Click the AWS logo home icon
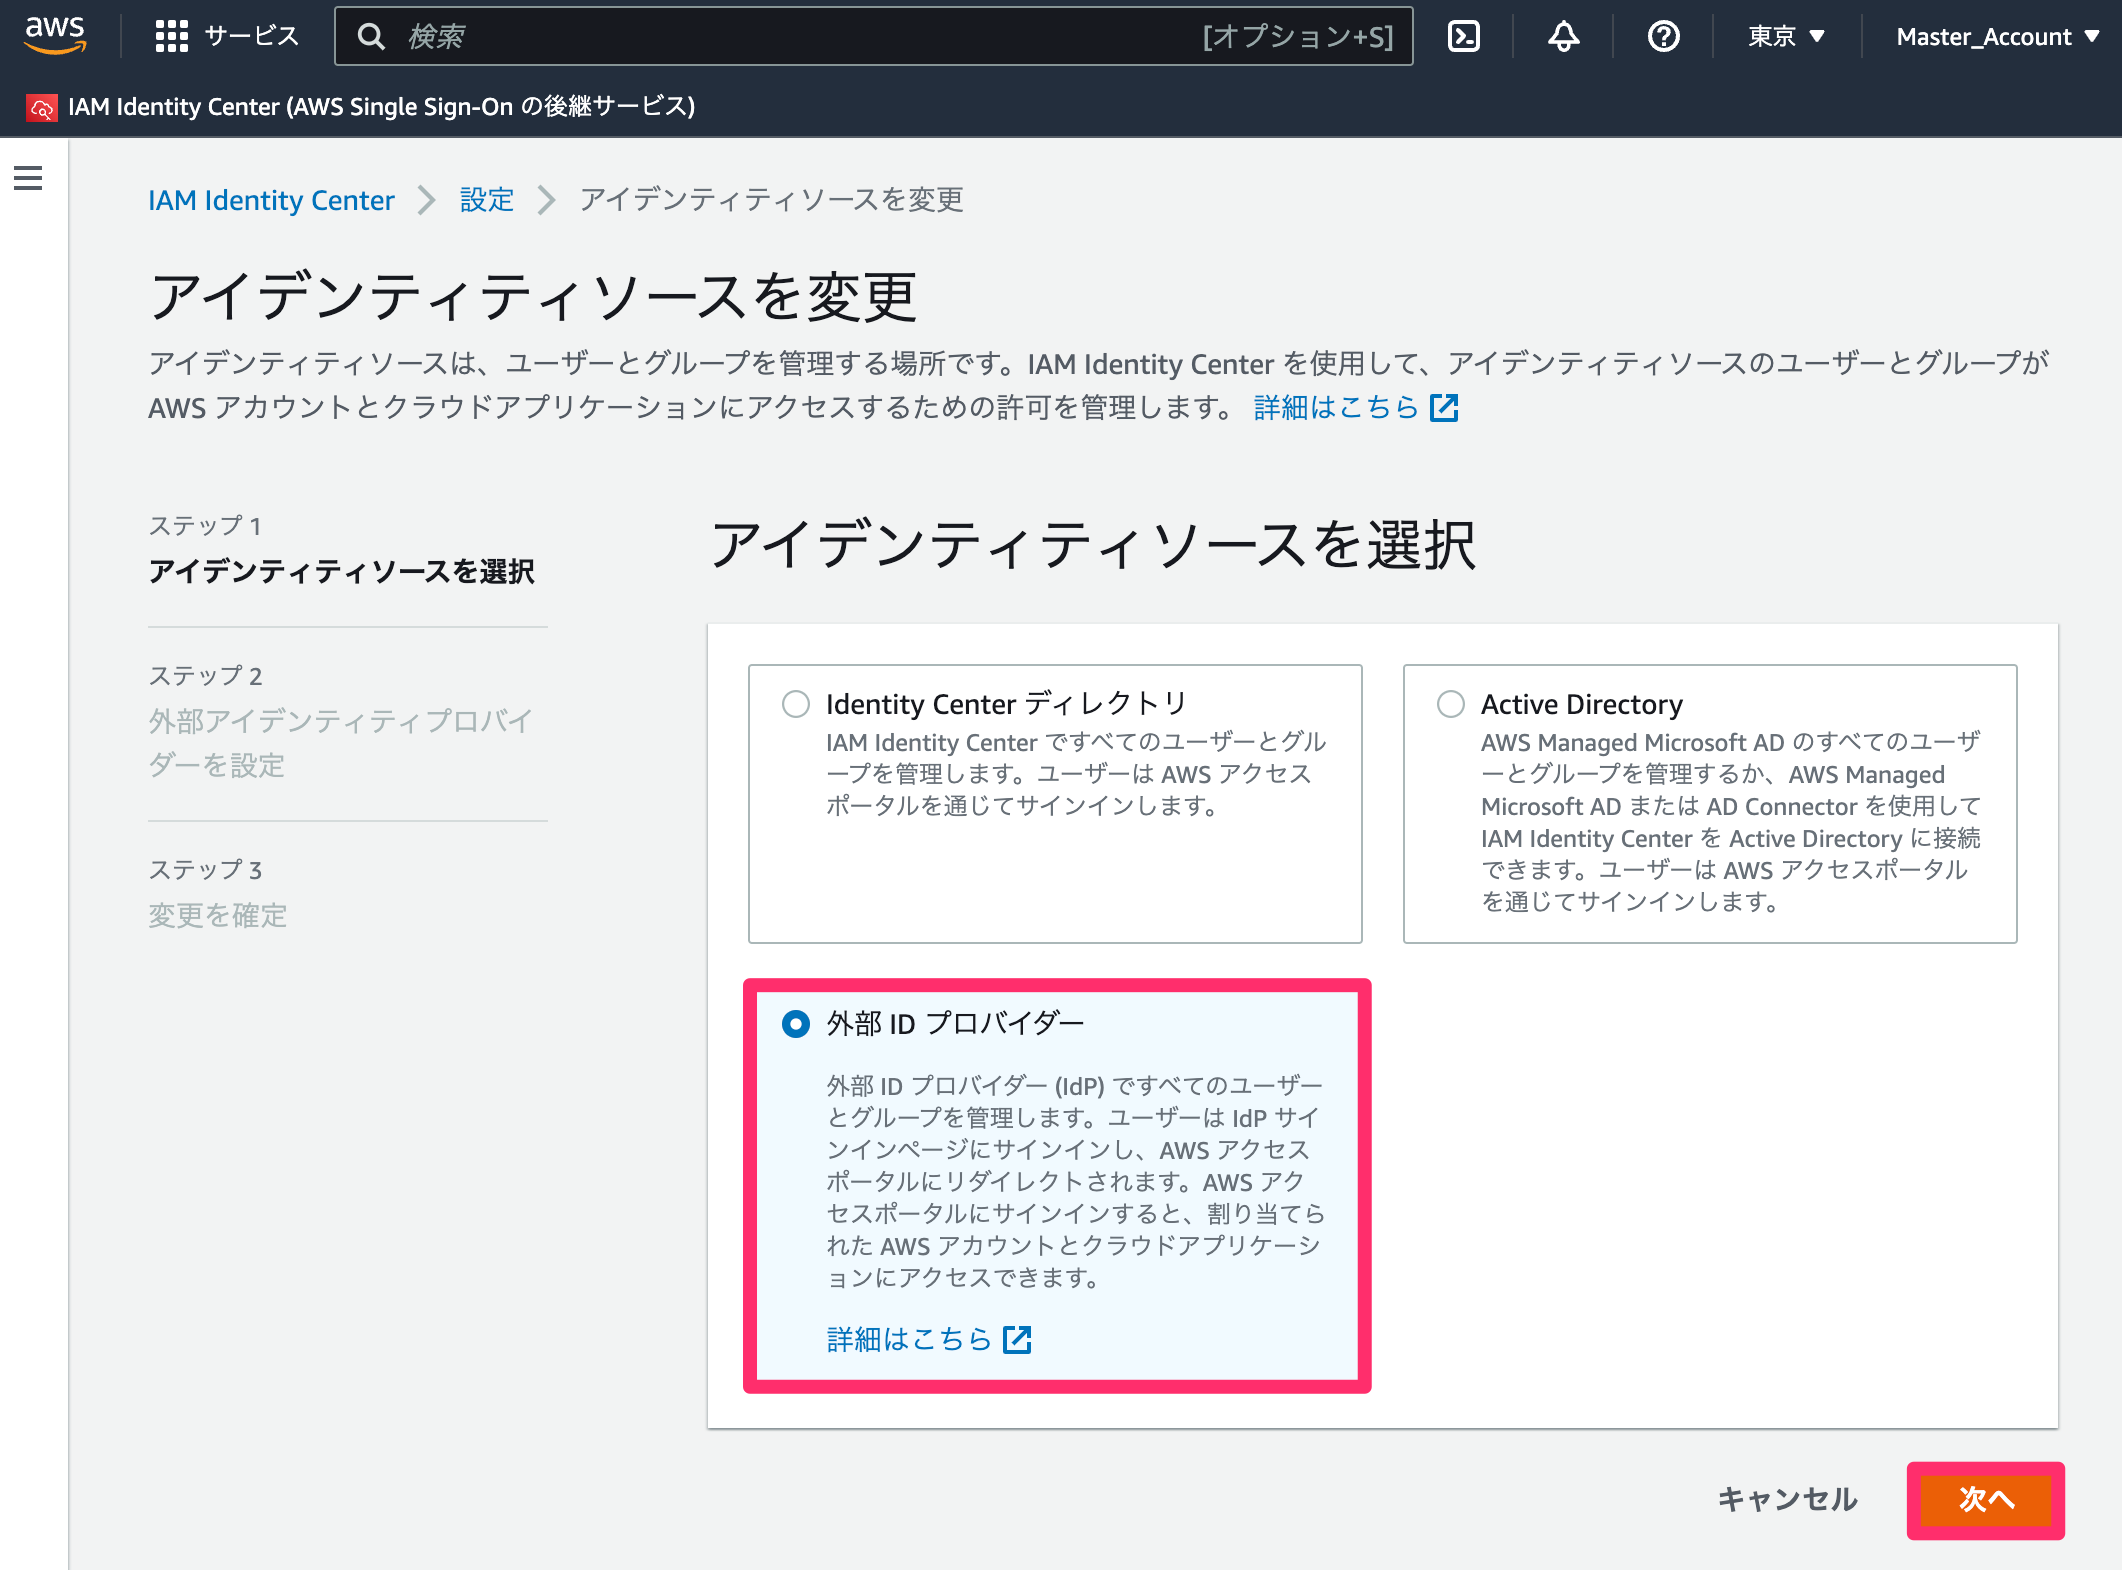The image size is (2122, 1570). click(x=55, y=36)
